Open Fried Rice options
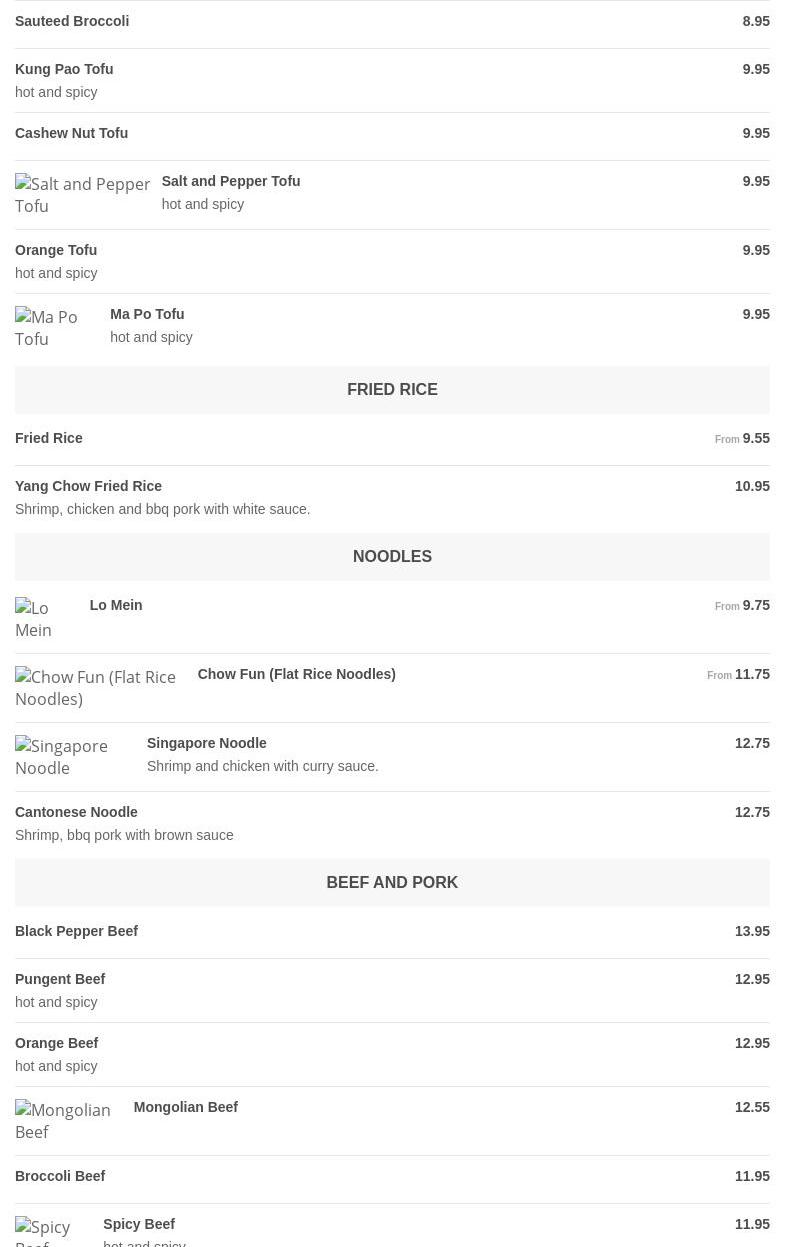This screenshot has width=785, height=1247. point(49,438)
